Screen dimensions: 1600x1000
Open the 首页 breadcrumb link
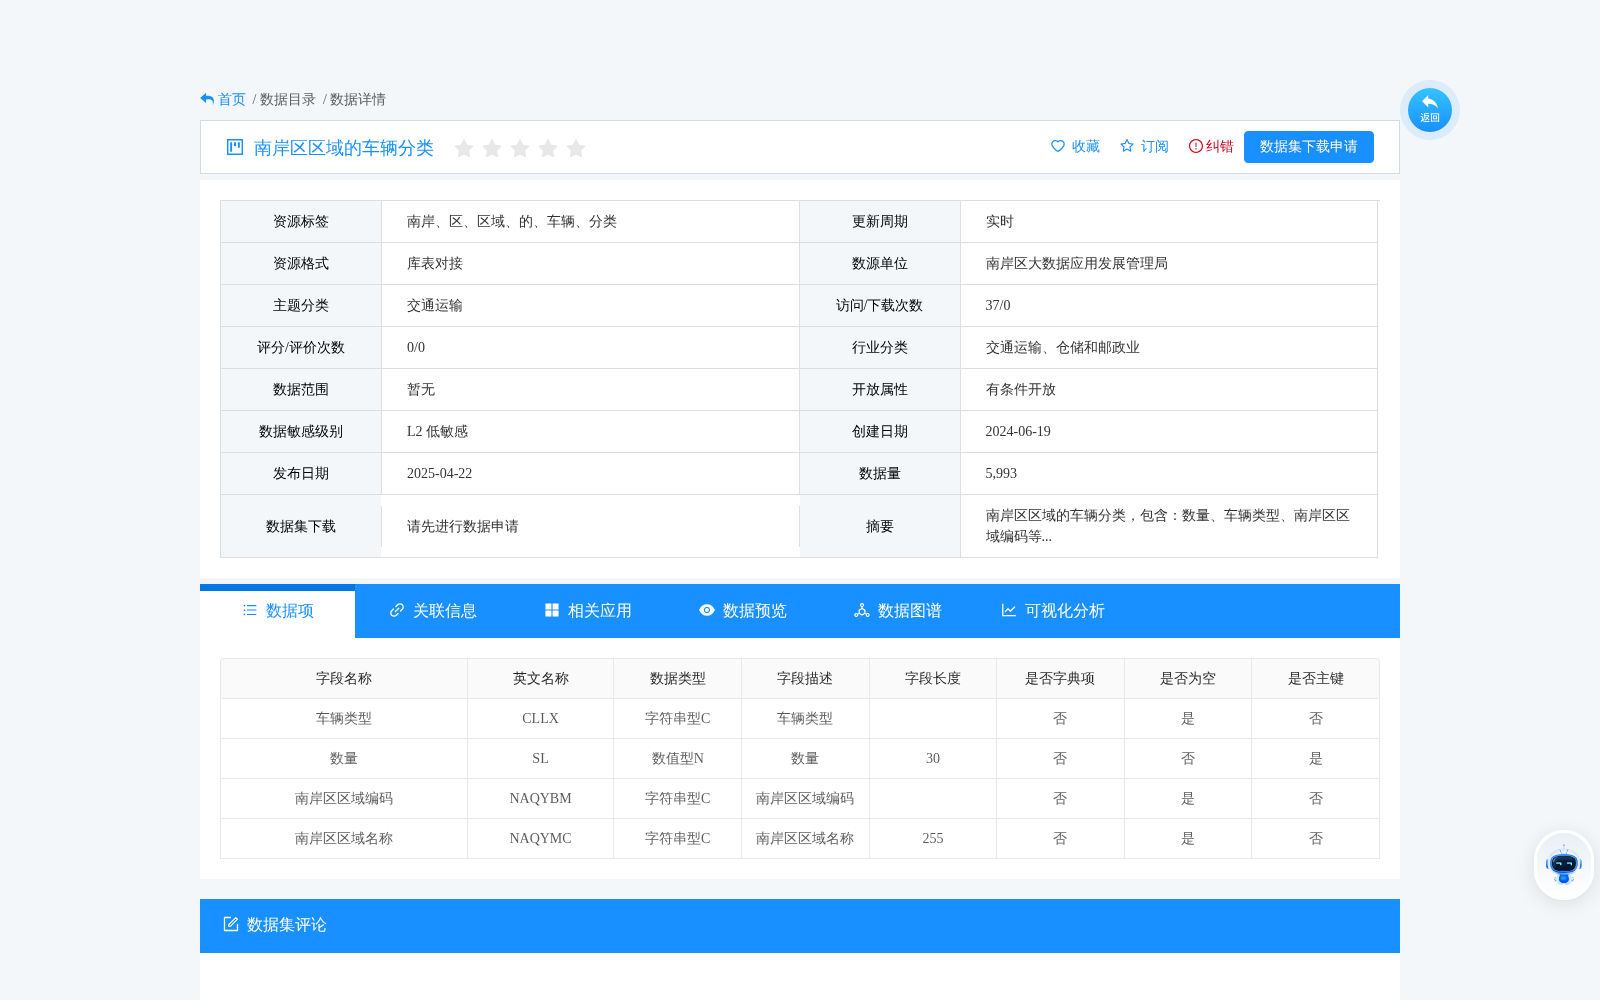232,99
